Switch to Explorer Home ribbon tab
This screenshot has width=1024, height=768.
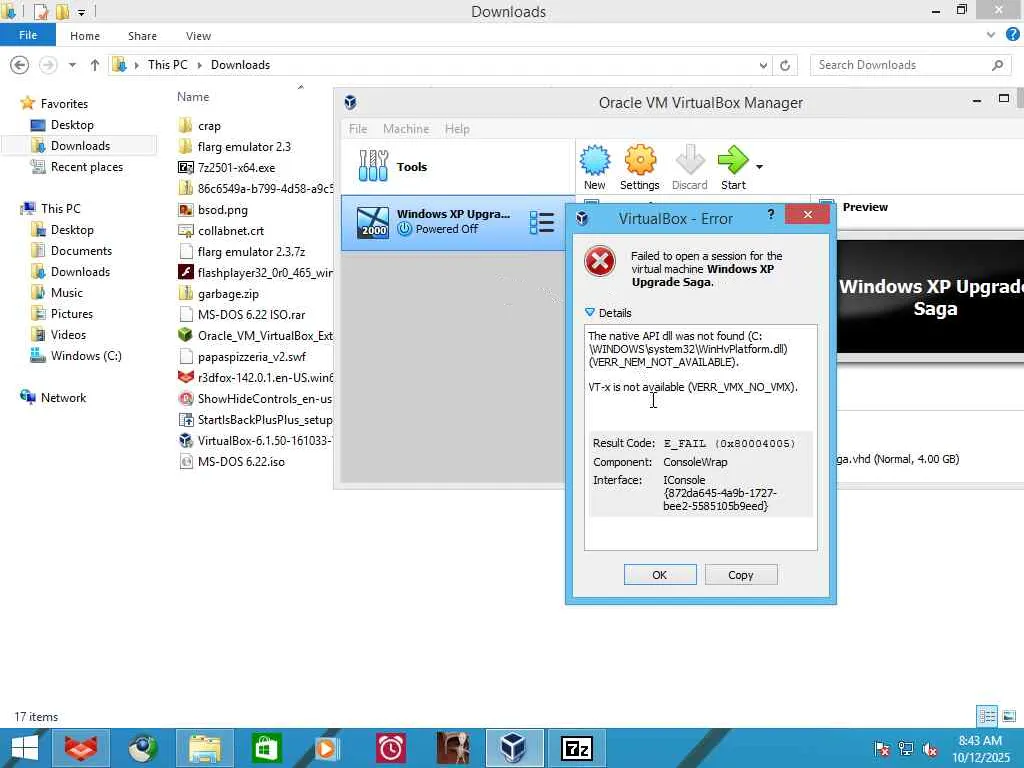85,36
